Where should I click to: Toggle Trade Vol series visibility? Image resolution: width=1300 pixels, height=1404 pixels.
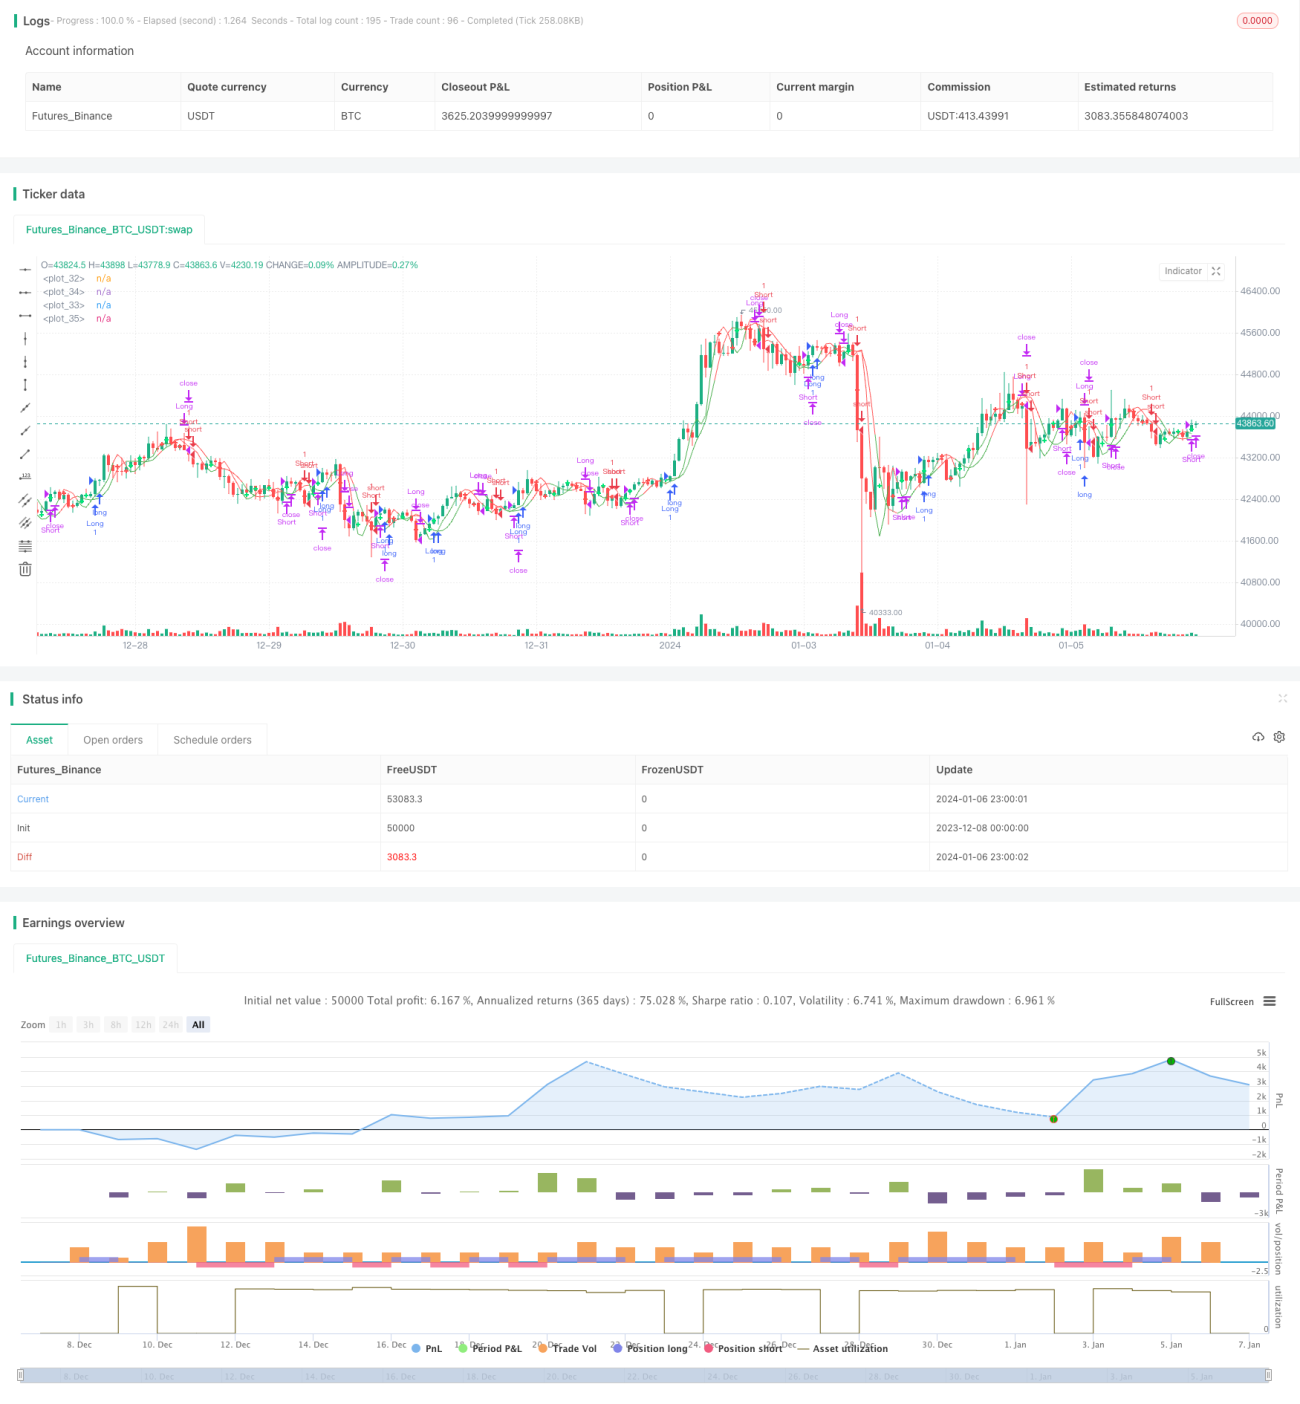[x=567, y=1349]
